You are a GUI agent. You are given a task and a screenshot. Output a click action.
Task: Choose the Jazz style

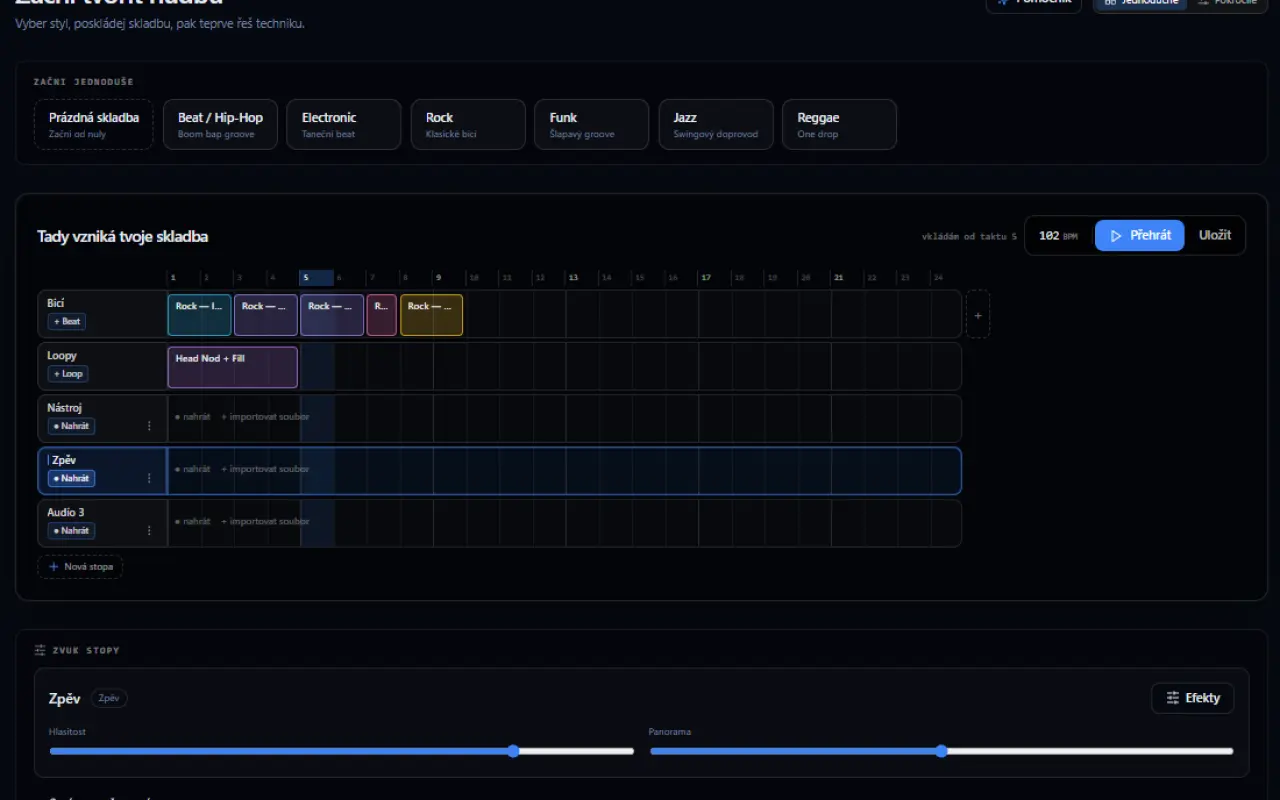(x=716, y=124)
